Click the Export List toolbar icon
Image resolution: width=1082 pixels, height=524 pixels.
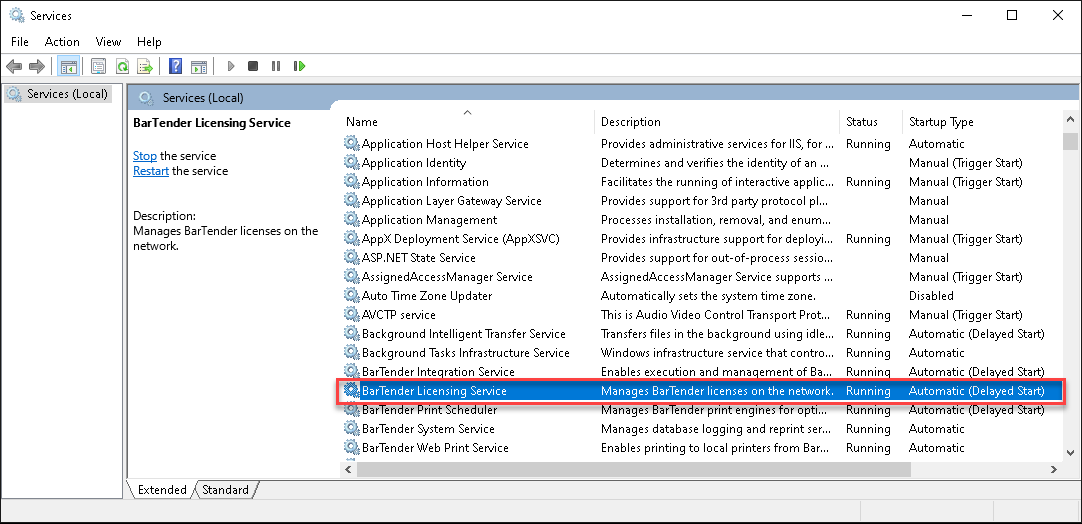click(144, 66)
